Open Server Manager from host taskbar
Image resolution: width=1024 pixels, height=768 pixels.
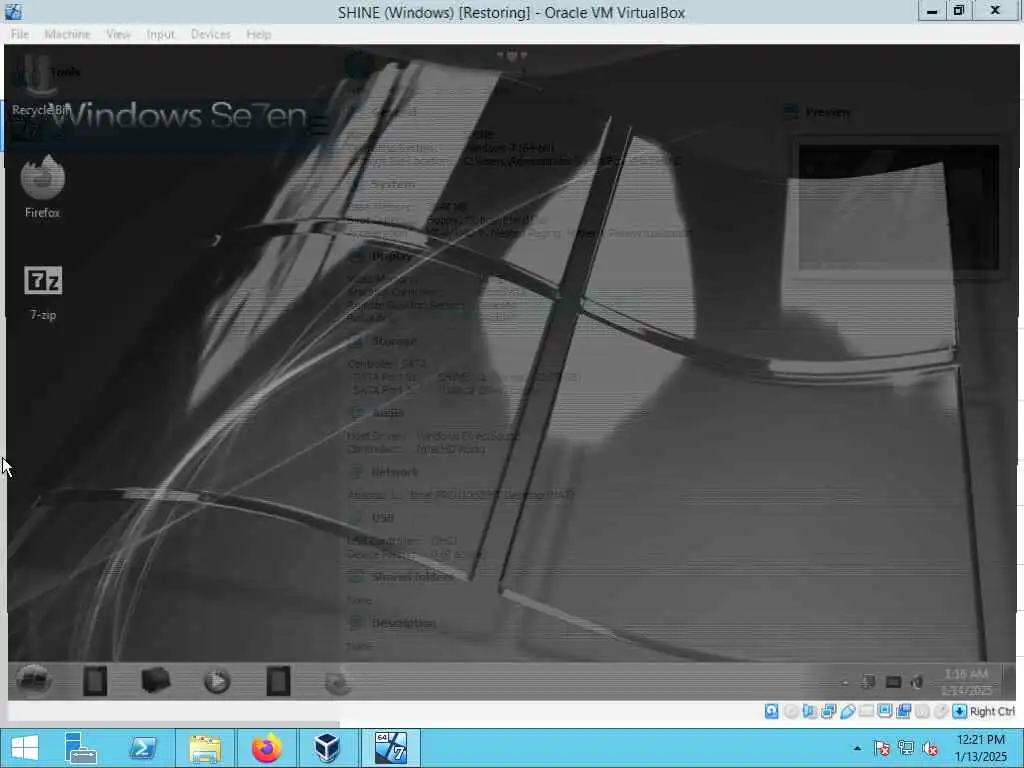point(81,748)
